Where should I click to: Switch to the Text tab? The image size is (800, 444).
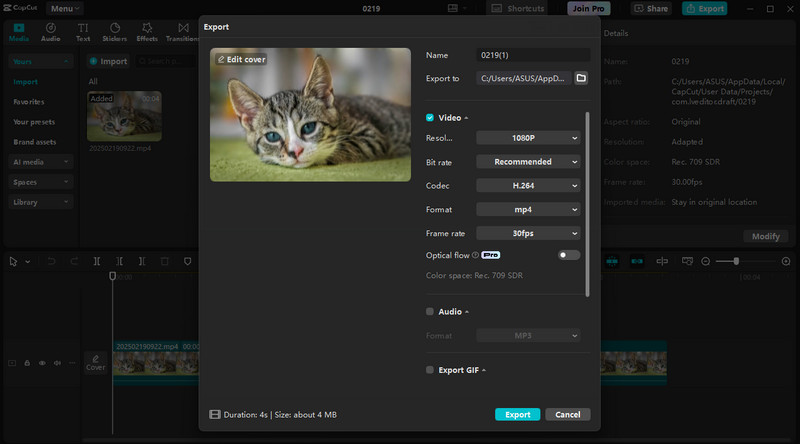click(83, 32)
